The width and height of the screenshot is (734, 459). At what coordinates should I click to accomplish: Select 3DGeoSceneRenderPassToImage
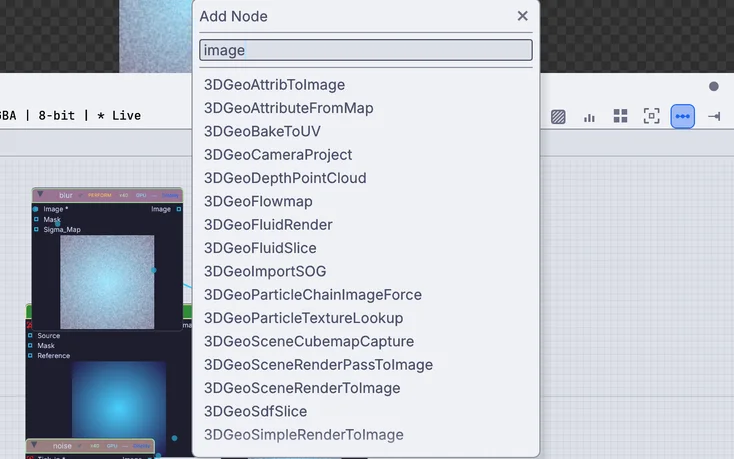click(318, 365)
